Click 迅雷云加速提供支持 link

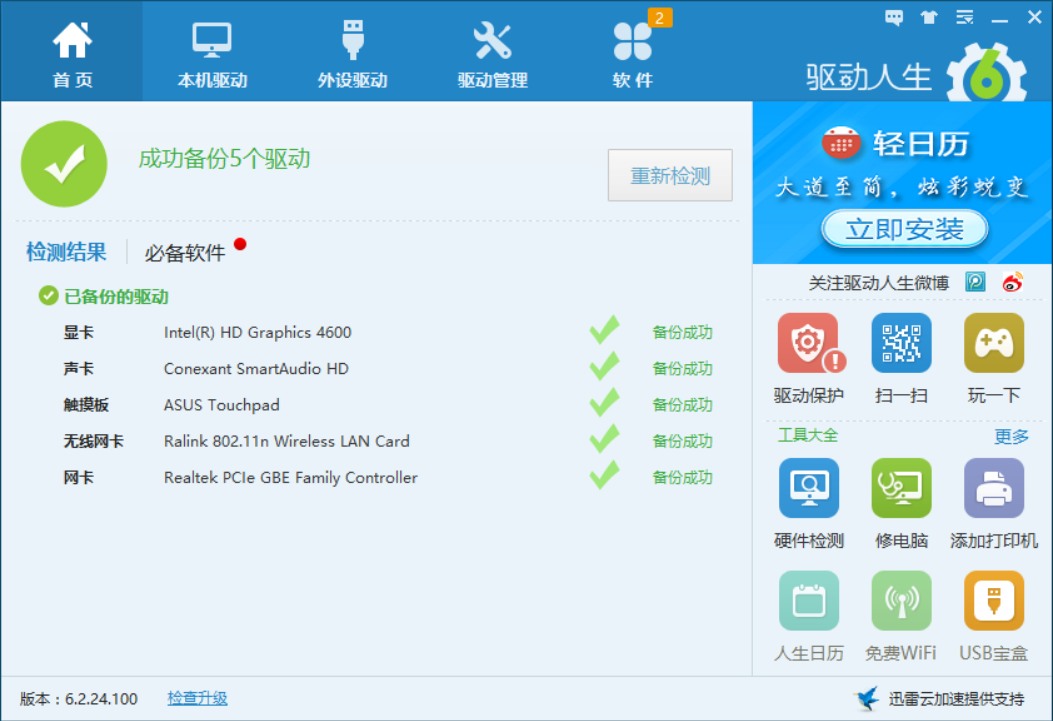pyautogui.click(x=956, y=699)
